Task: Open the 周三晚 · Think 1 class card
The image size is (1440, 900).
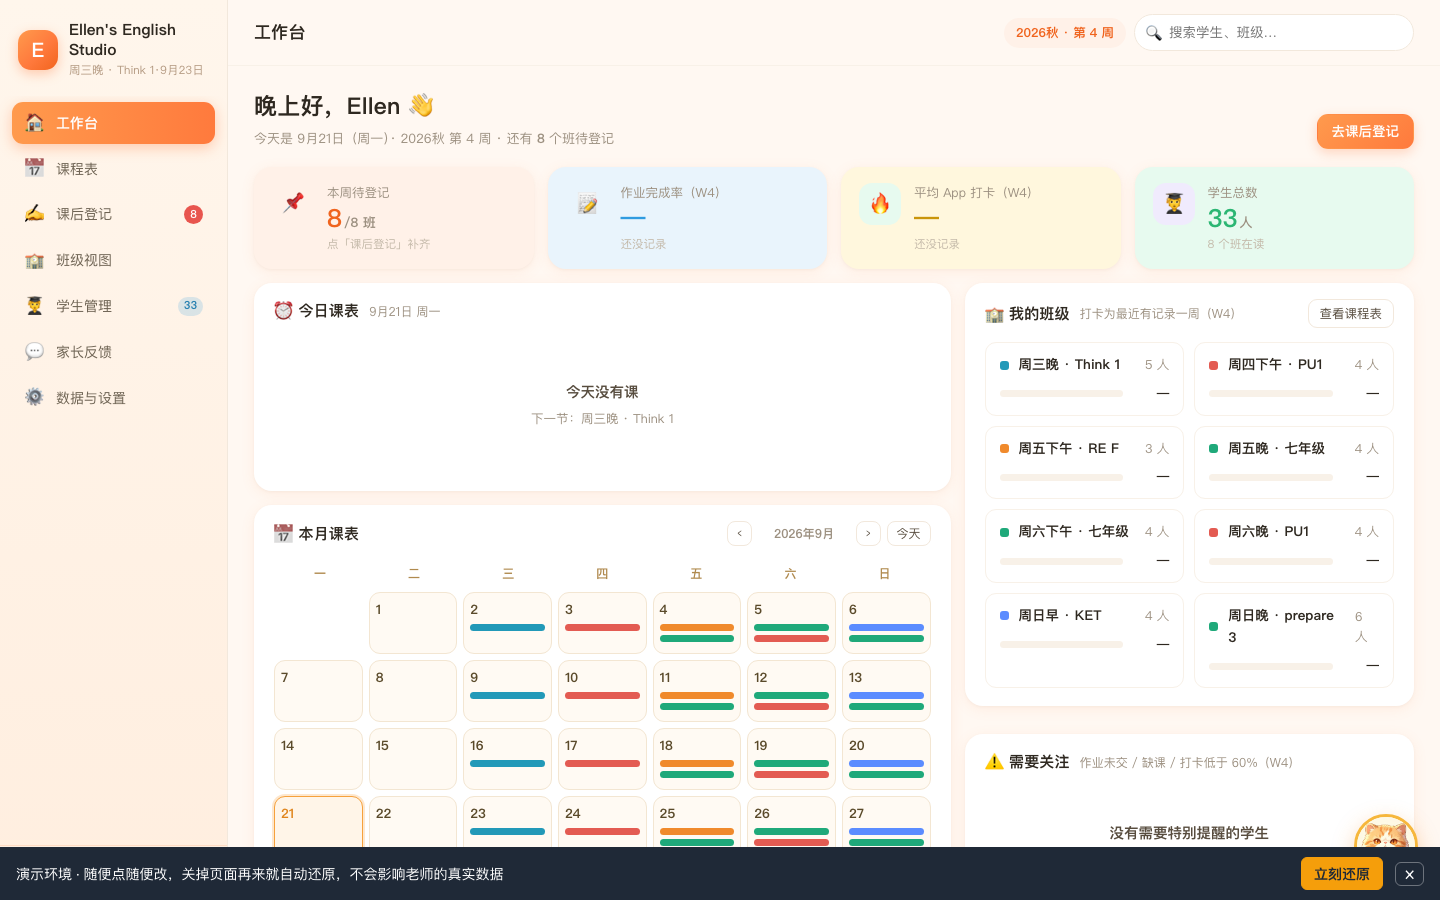Action: pyautogui.click(x=1084, y=379)
